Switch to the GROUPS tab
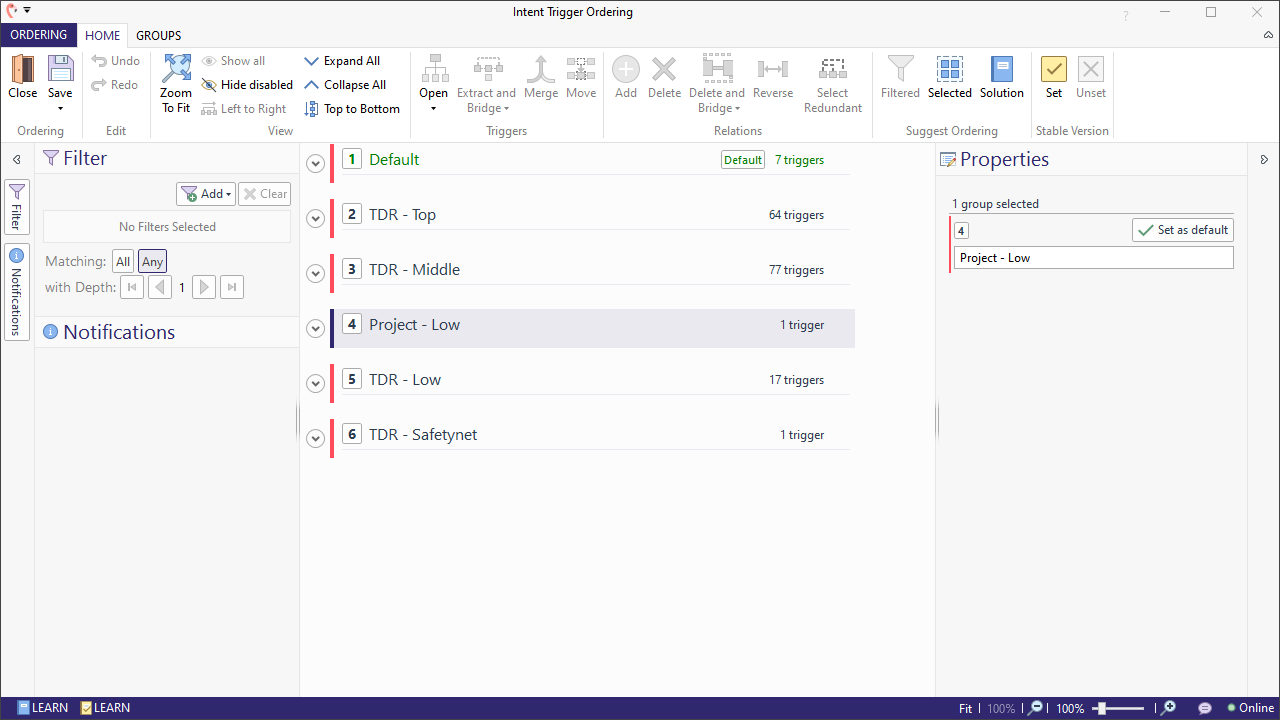 pos(158,34)
